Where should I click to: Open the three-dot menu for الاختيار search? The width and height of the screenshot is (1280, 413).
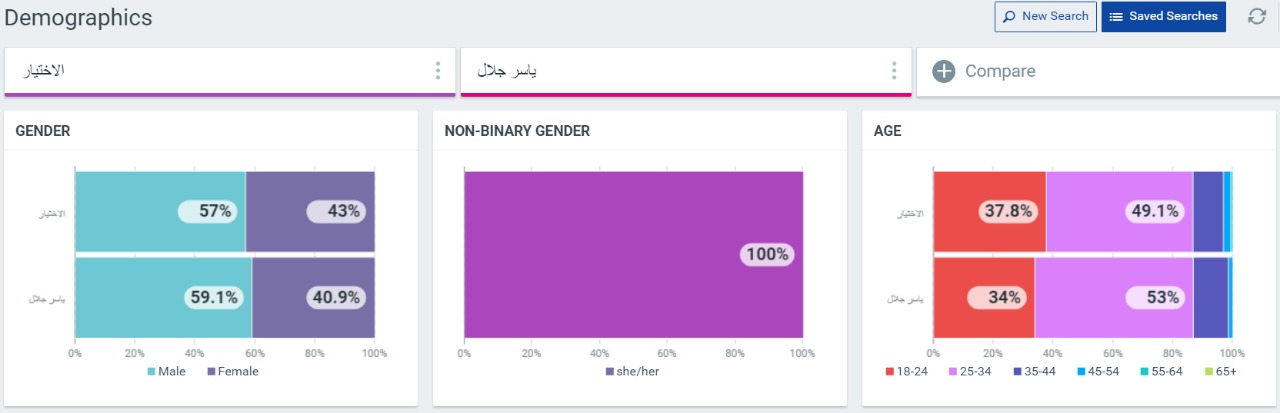pyautogui.click(x=437, y=71)
